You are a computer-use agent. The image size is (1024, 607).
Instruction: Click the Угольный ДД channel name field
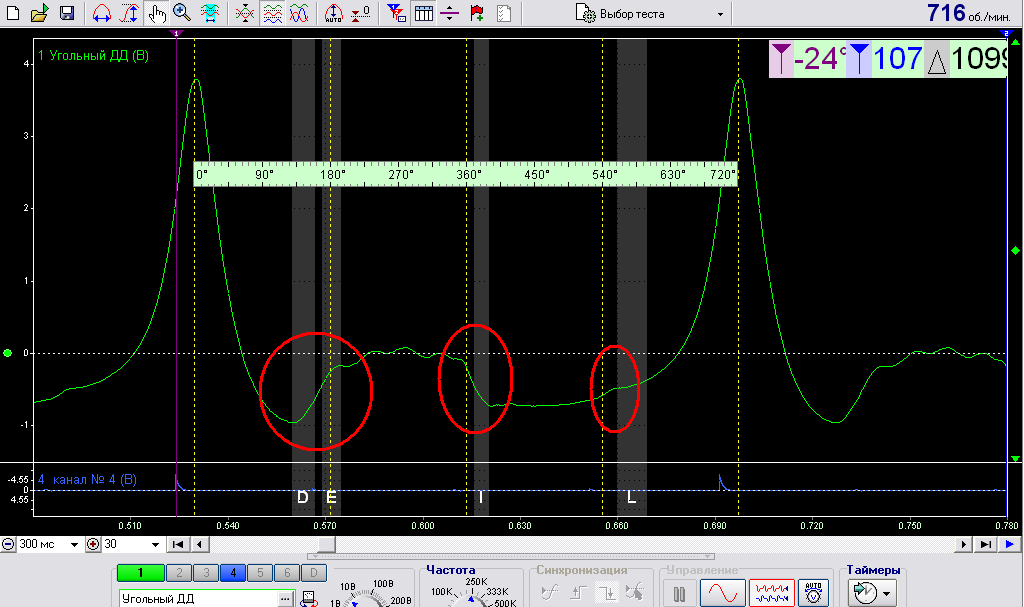tap(198, 599)
